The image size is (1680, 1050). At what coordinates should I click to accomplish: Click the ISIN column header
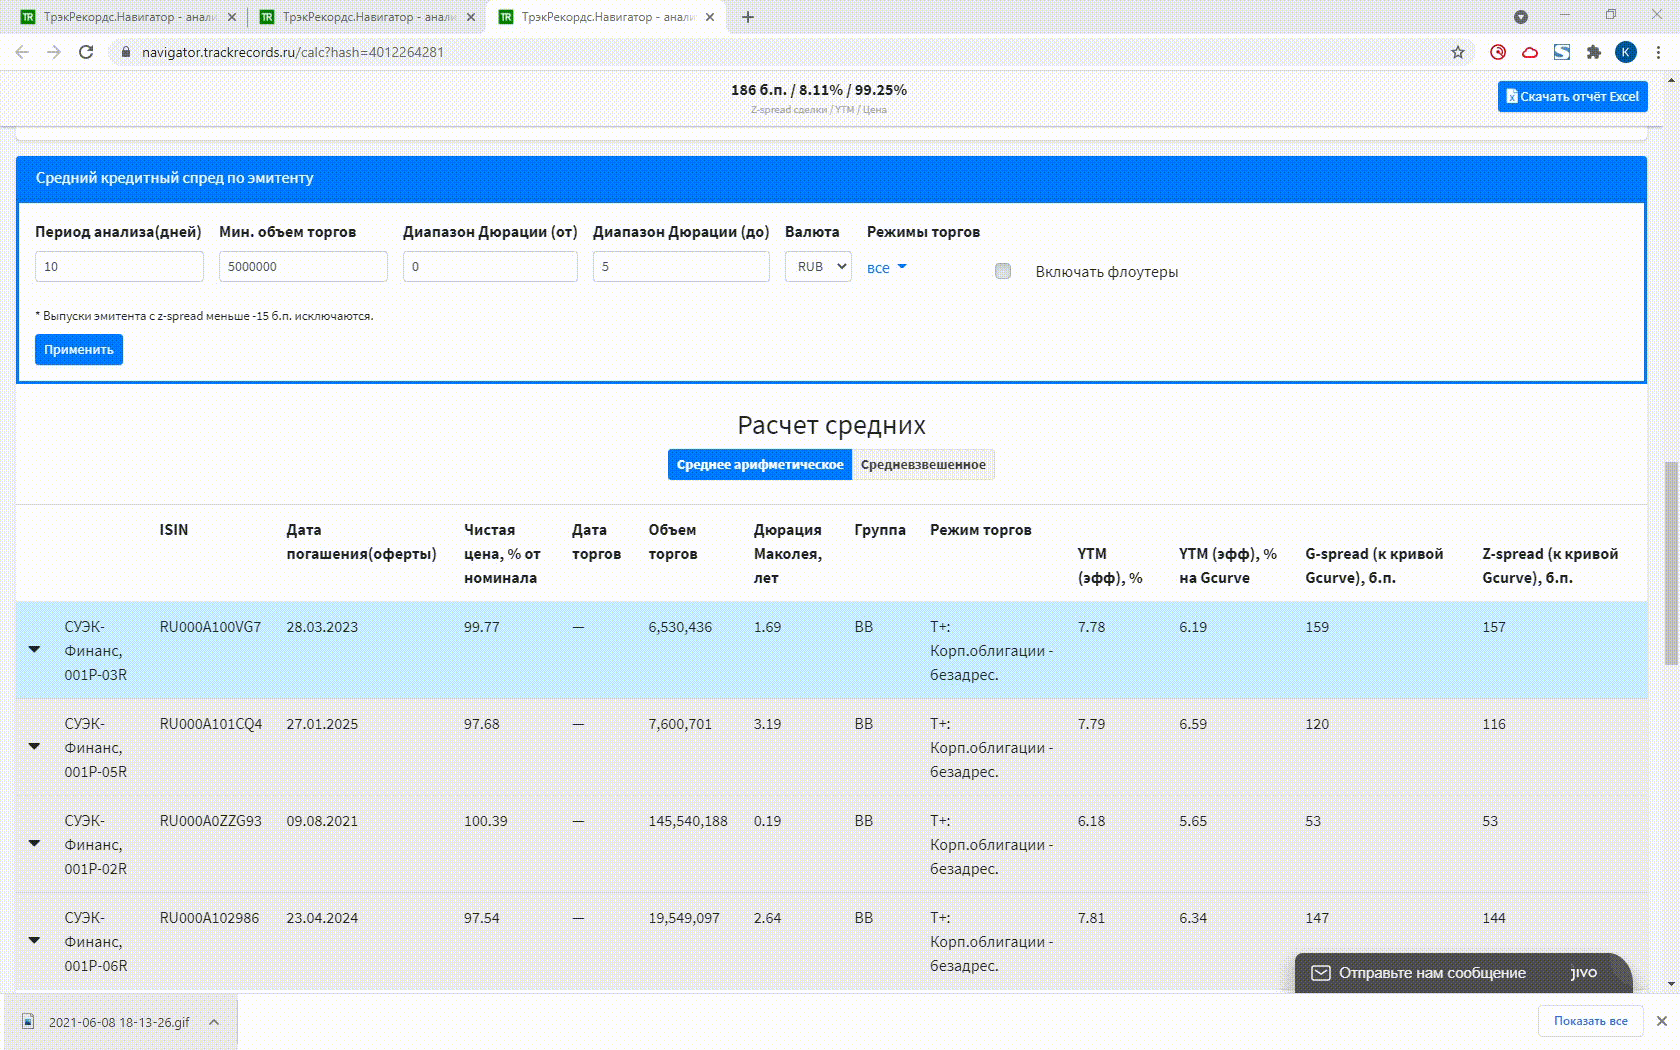click(174, 530)
